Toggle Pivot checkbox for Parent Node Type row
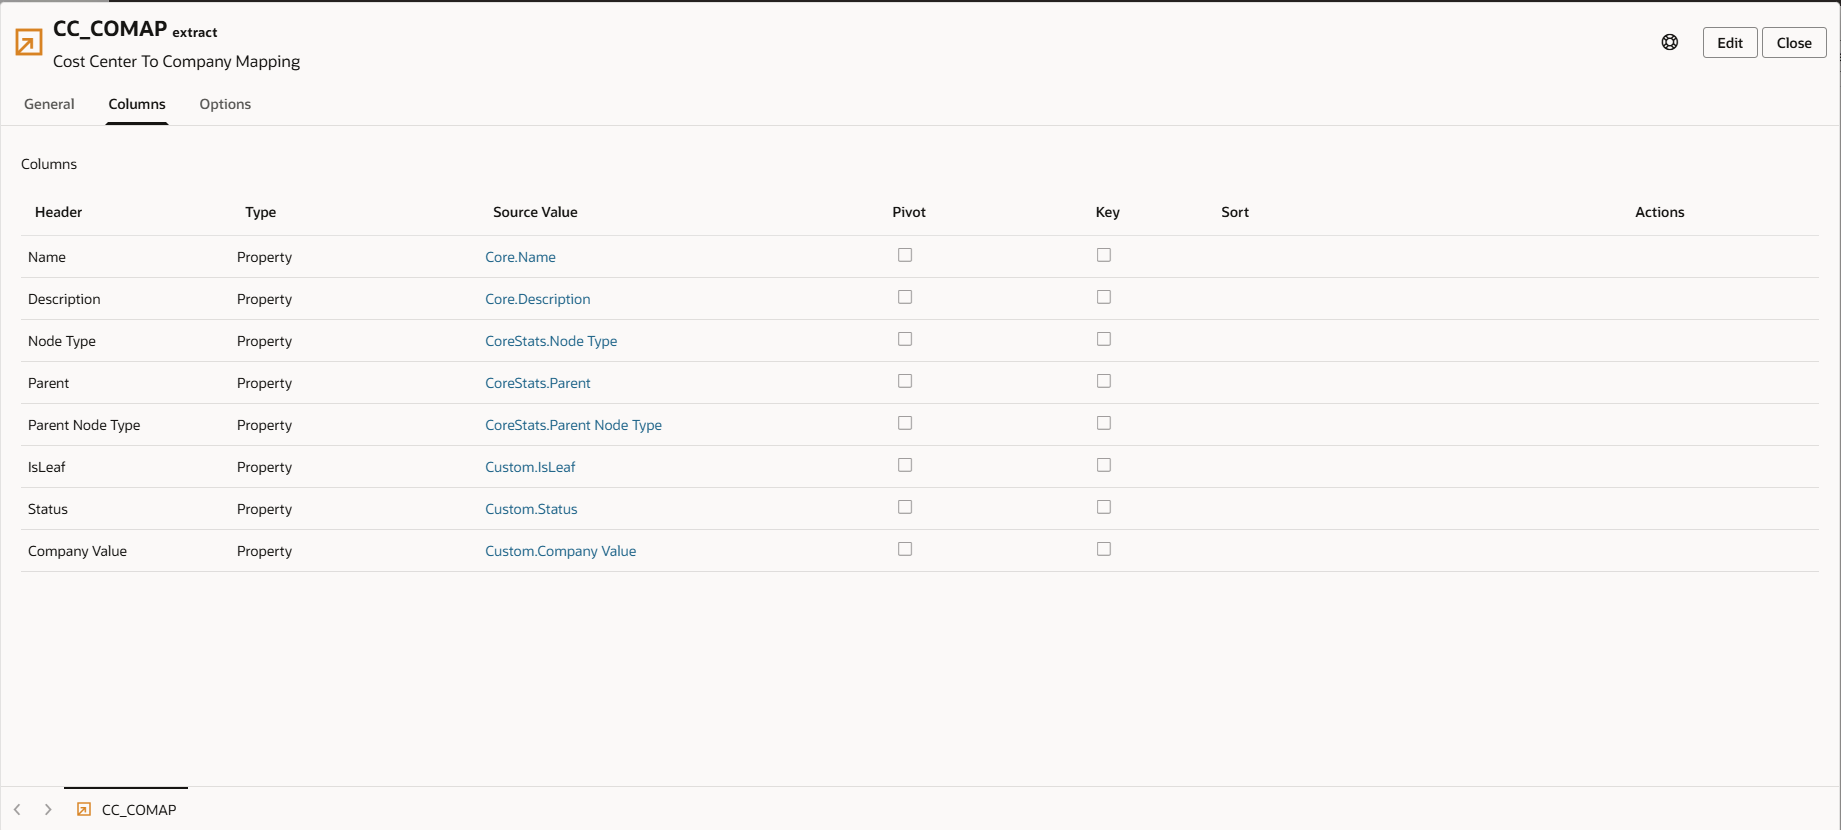The image size is (1841, 830). [x=905, y=423]
